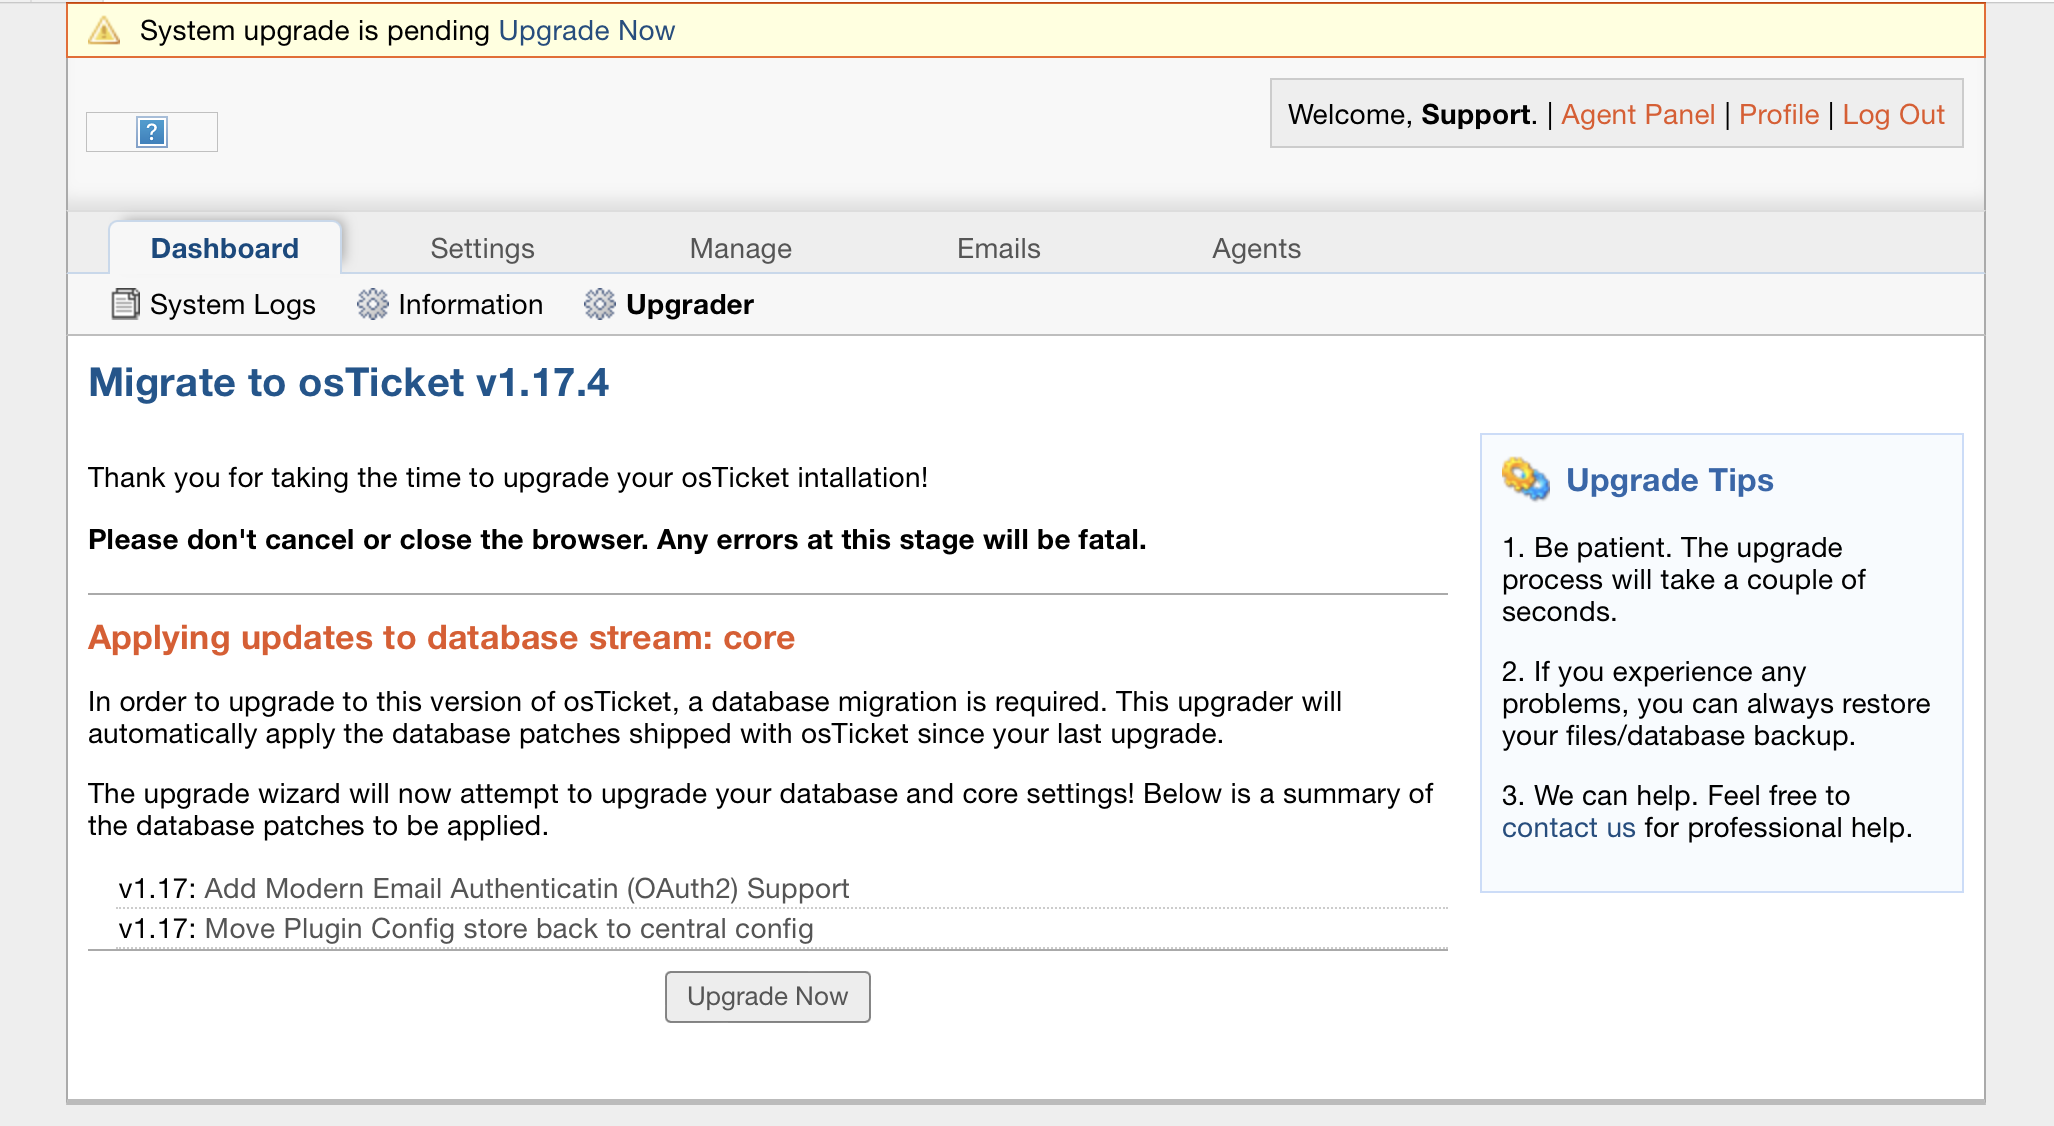Open the Information submenu item
Viewport: 2054px width, 1126px height.
tap(470, 304)
